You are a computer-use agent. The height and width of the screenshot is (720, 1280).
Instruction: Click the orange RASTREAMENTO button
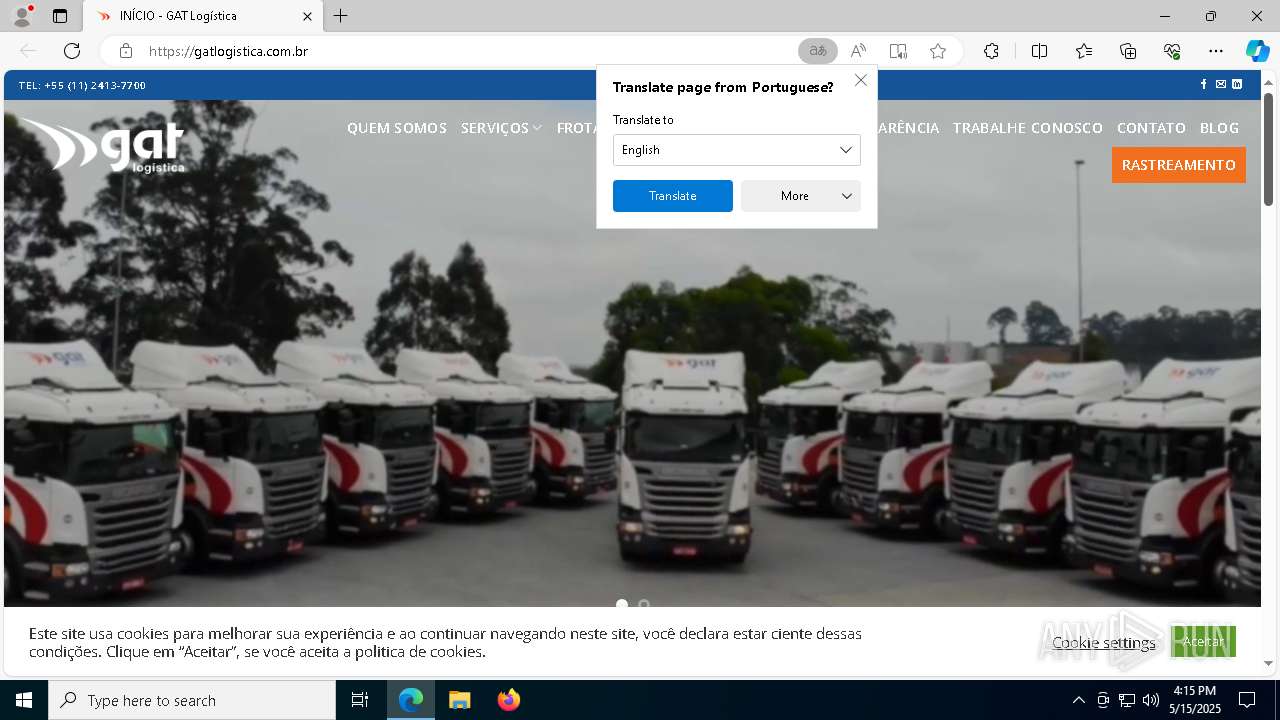[x=1179, y=165]
